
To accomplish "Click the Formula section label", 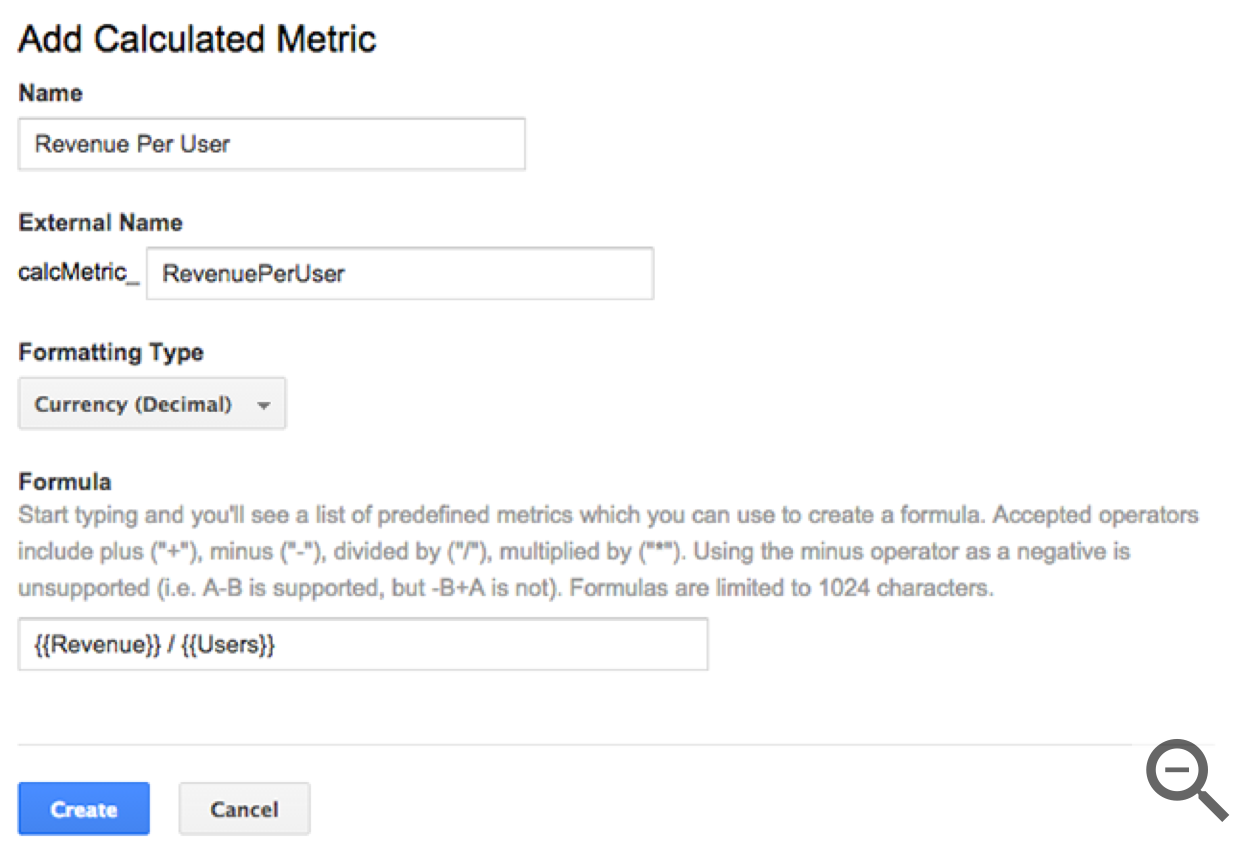I will (64, 481).
